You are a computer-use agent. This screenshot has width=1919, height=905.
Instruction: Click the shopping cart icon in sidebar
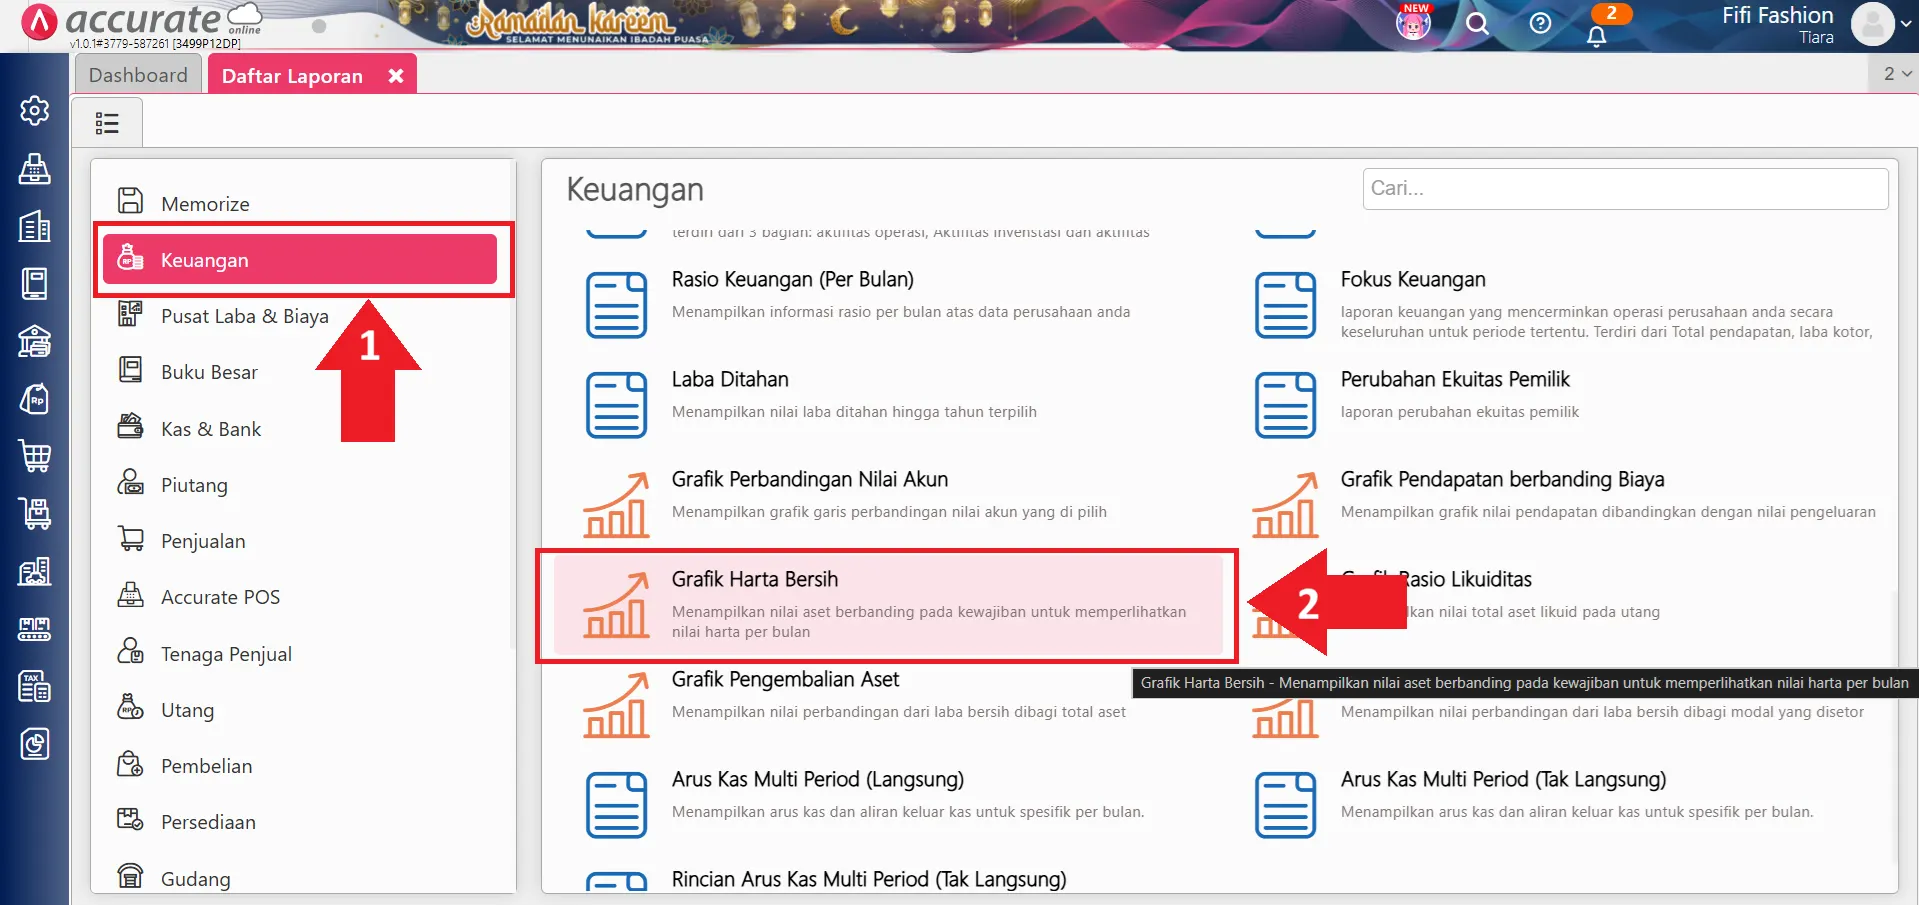pyautogui.click(x=34, y=457)
